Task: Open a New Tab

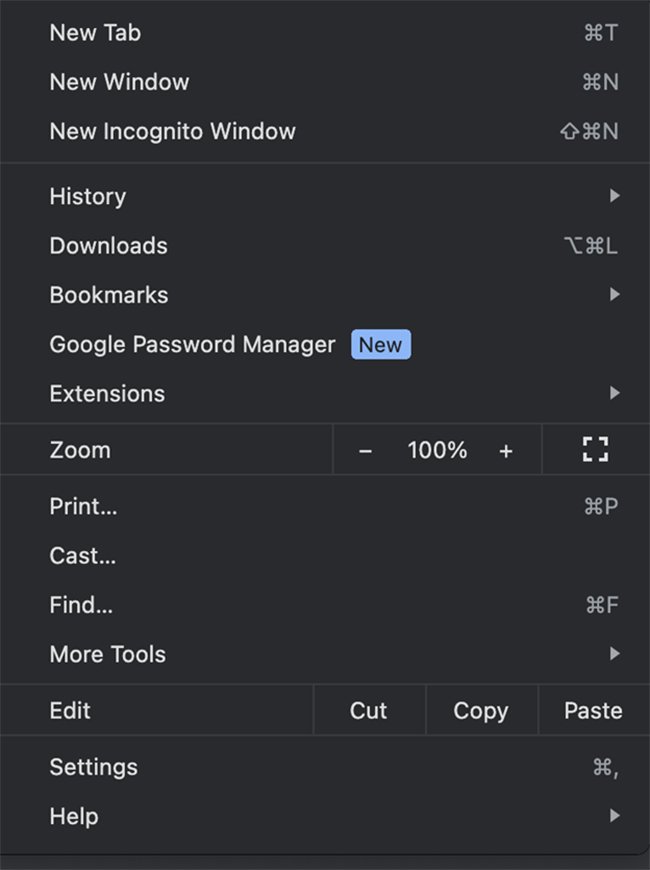Action: tap(95, 33)
